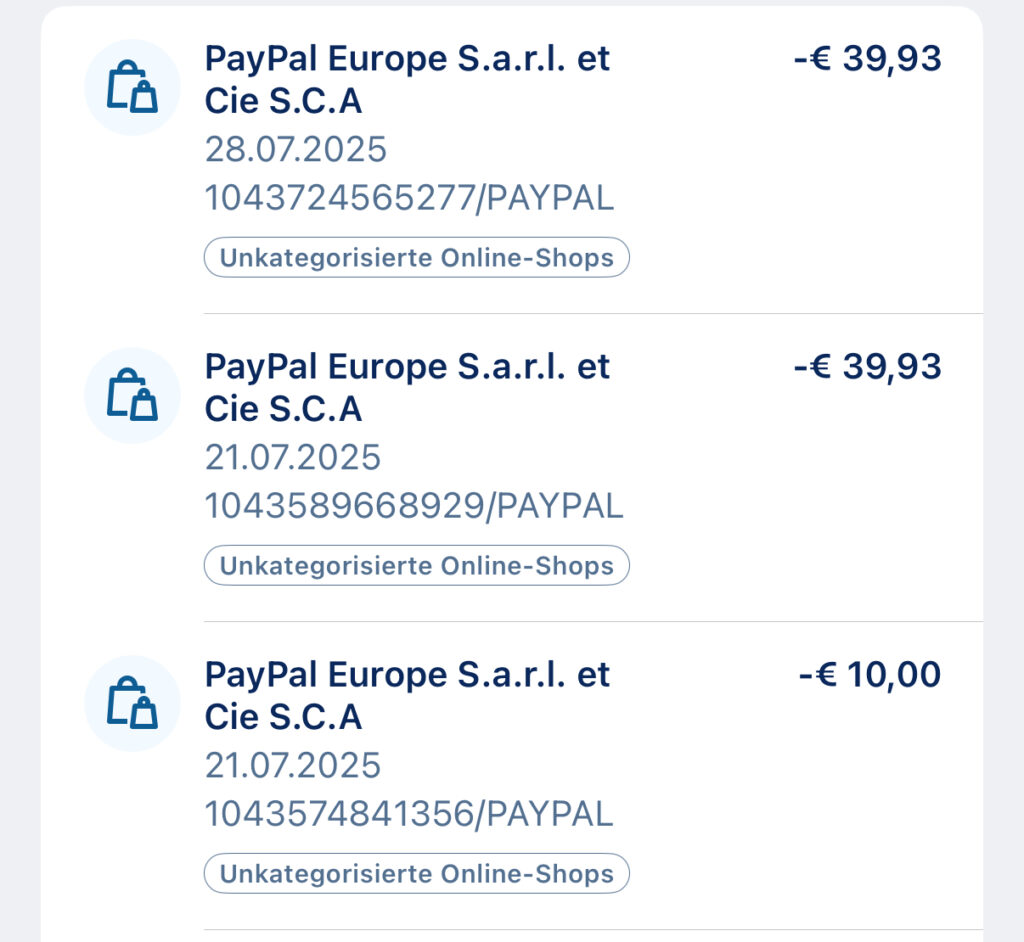Click "Cie S.C.A" text in the 28.07.2025 entry
1024x942 pixels.
click(x=283, y=102)
